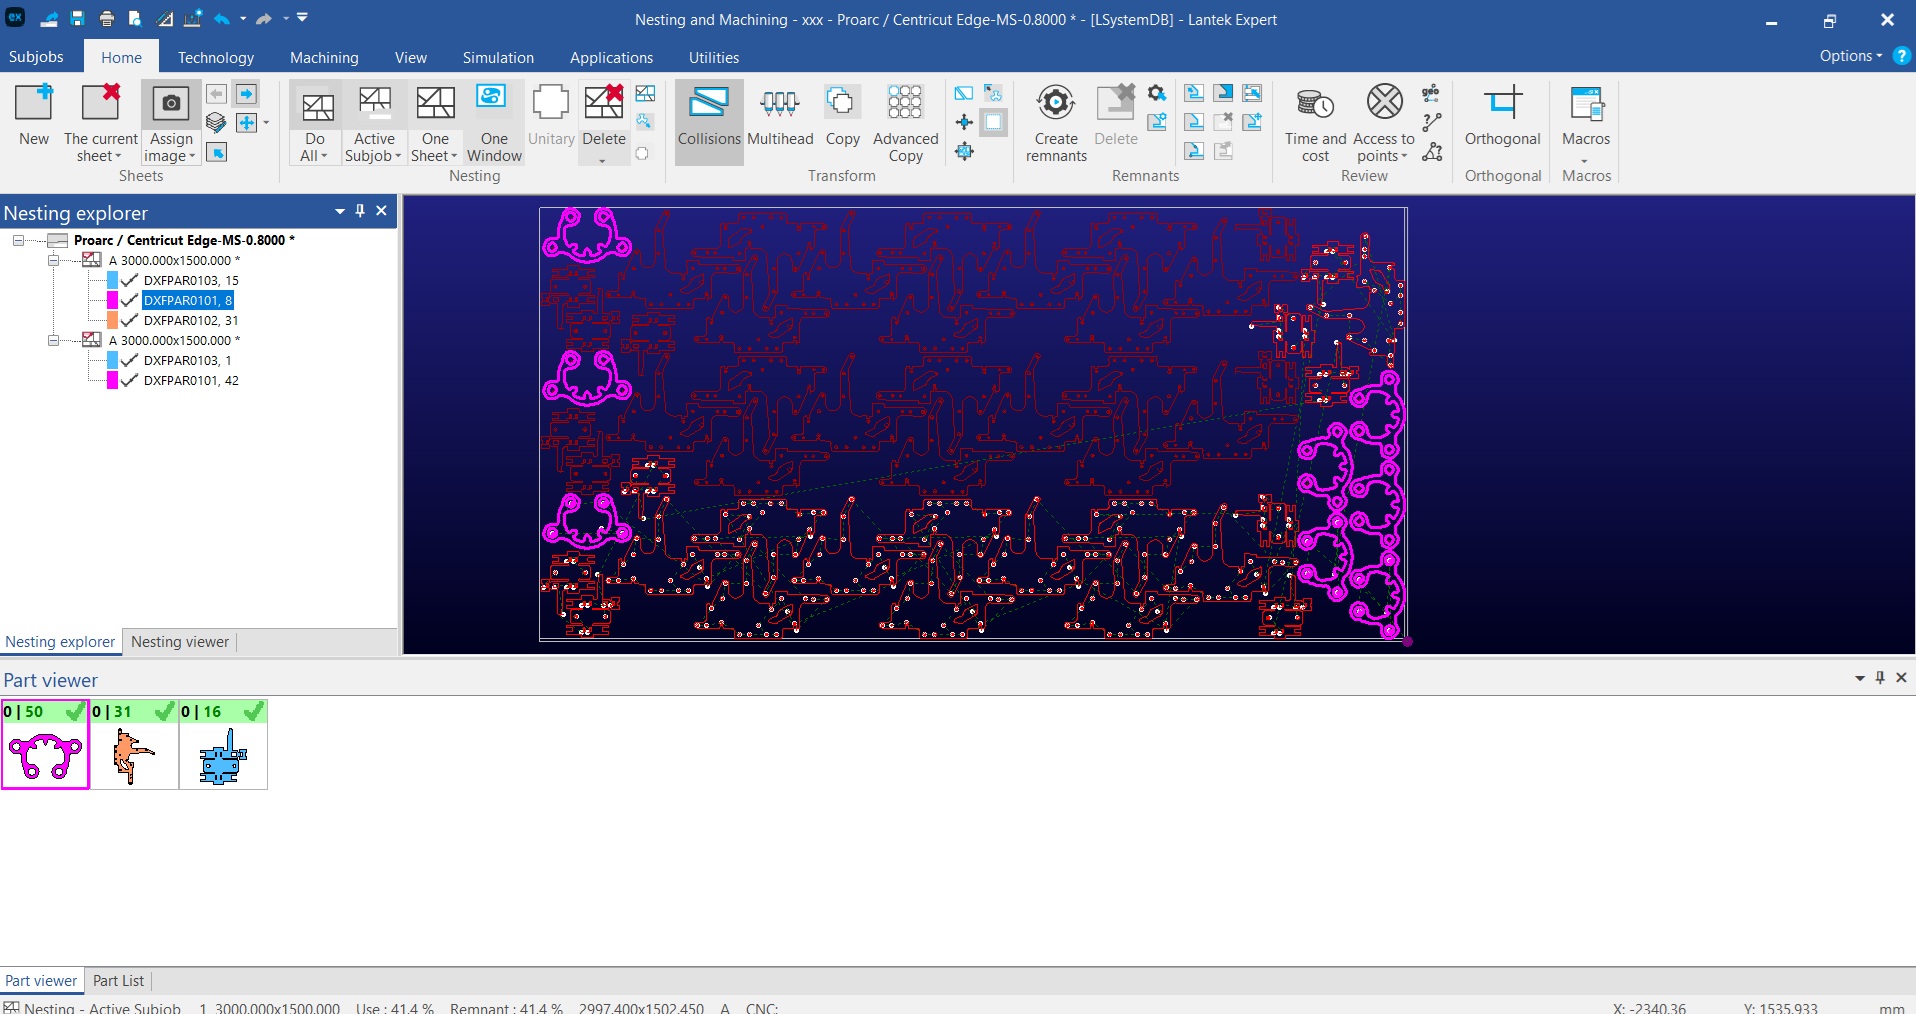The height and width of the screenshot is (1014, 1916).
Task: Open Advanced Copy tool
Action: point(905,123)
